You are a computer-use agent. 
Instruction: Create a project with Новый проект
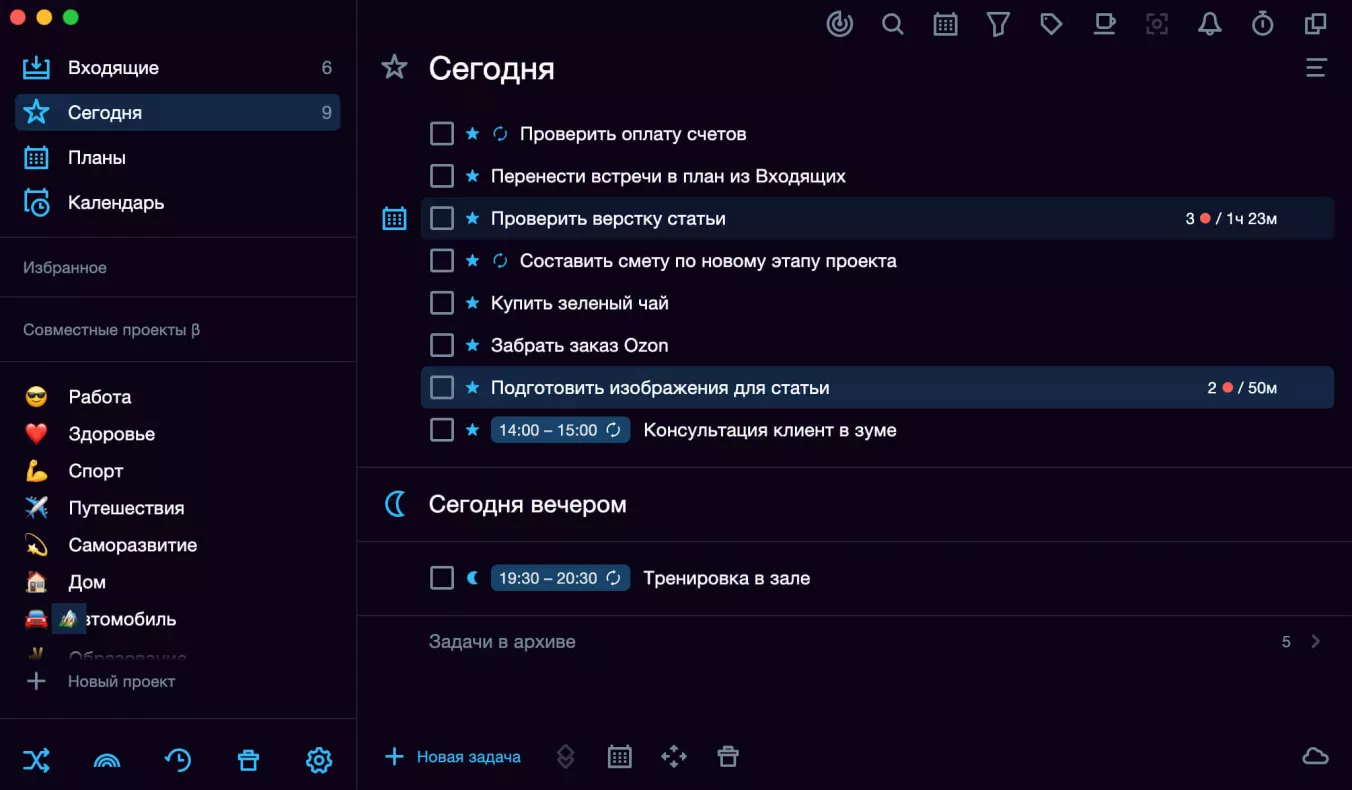tap(100, 681)
